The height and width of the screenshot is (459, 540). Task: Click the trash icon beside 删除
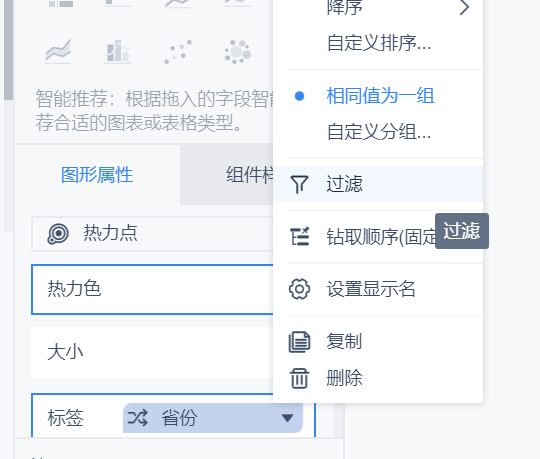pyautogui.click(x=299, y=378)
